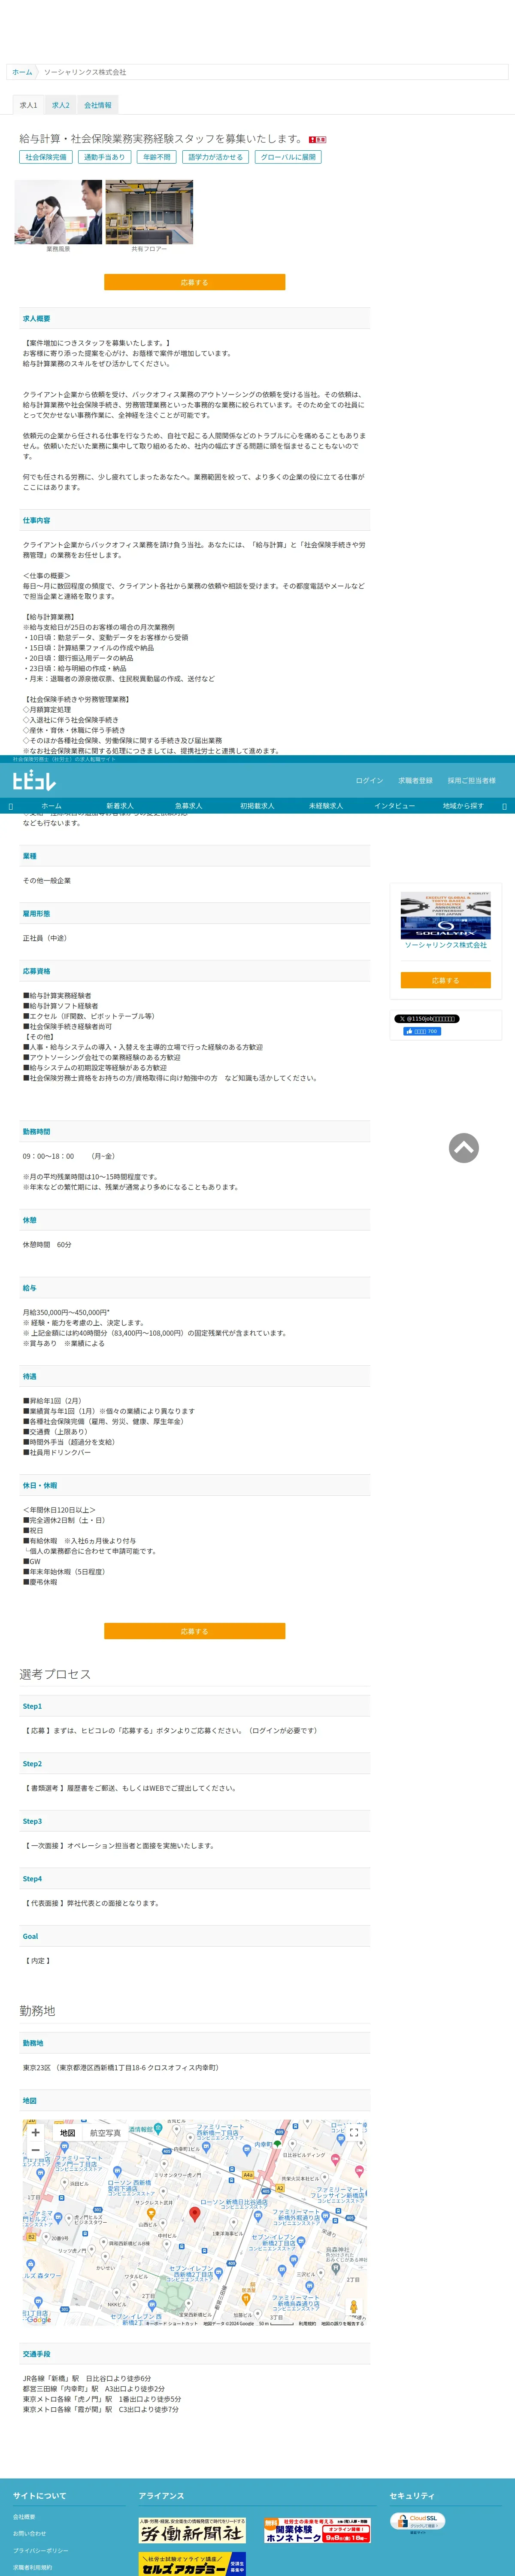Open the 開業体験ホンネトーク banner
Screen dimensions: 515x2576
(317, 2531)
